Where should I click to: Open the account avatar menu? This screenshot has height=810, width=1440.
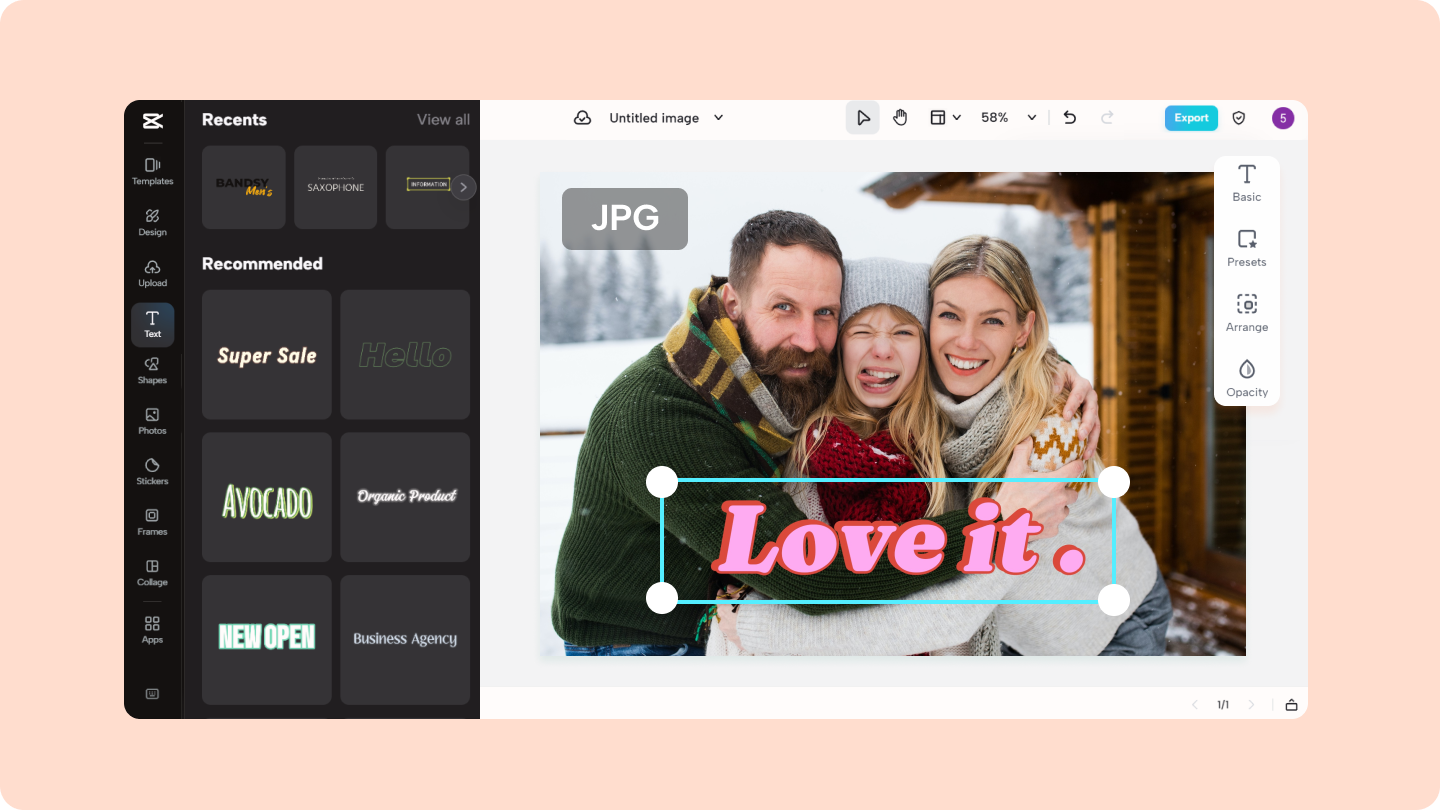point(1283,118)
